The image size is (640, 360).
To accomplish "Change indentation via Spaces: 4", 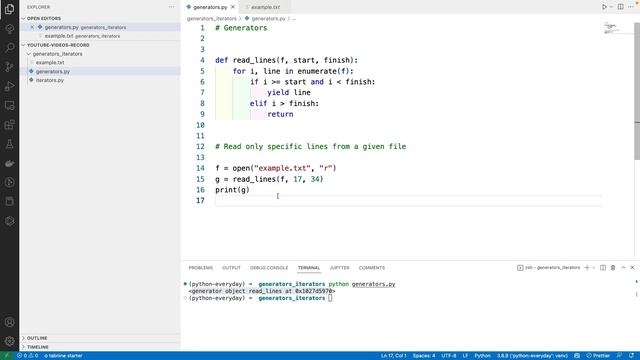I will (424, 356).
